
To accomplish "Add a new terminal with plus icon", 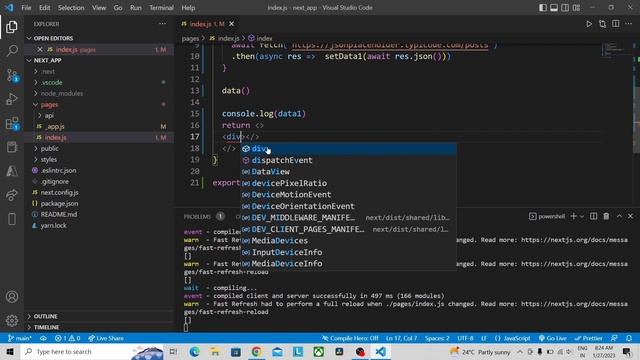I will 573,216.
